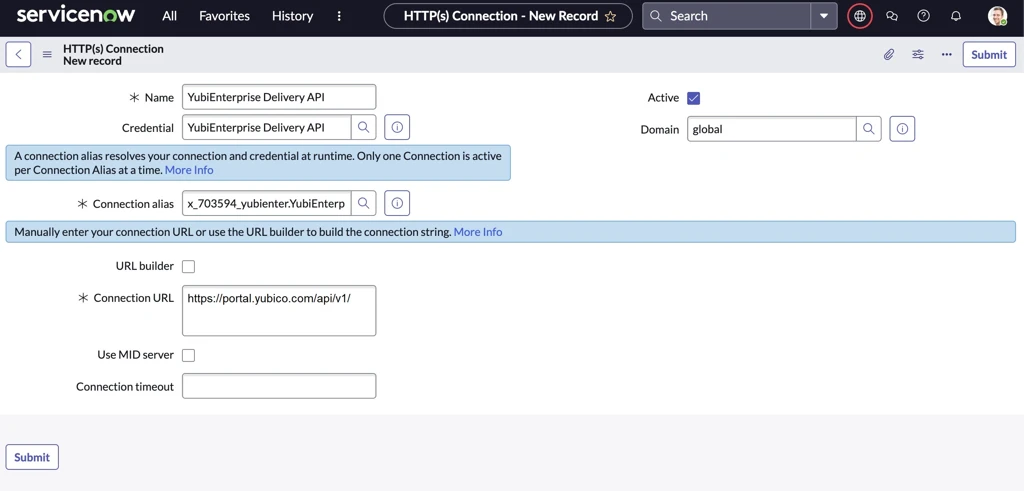
Task: Search Credential records with magnifier icon
Action: coord(364,127)
